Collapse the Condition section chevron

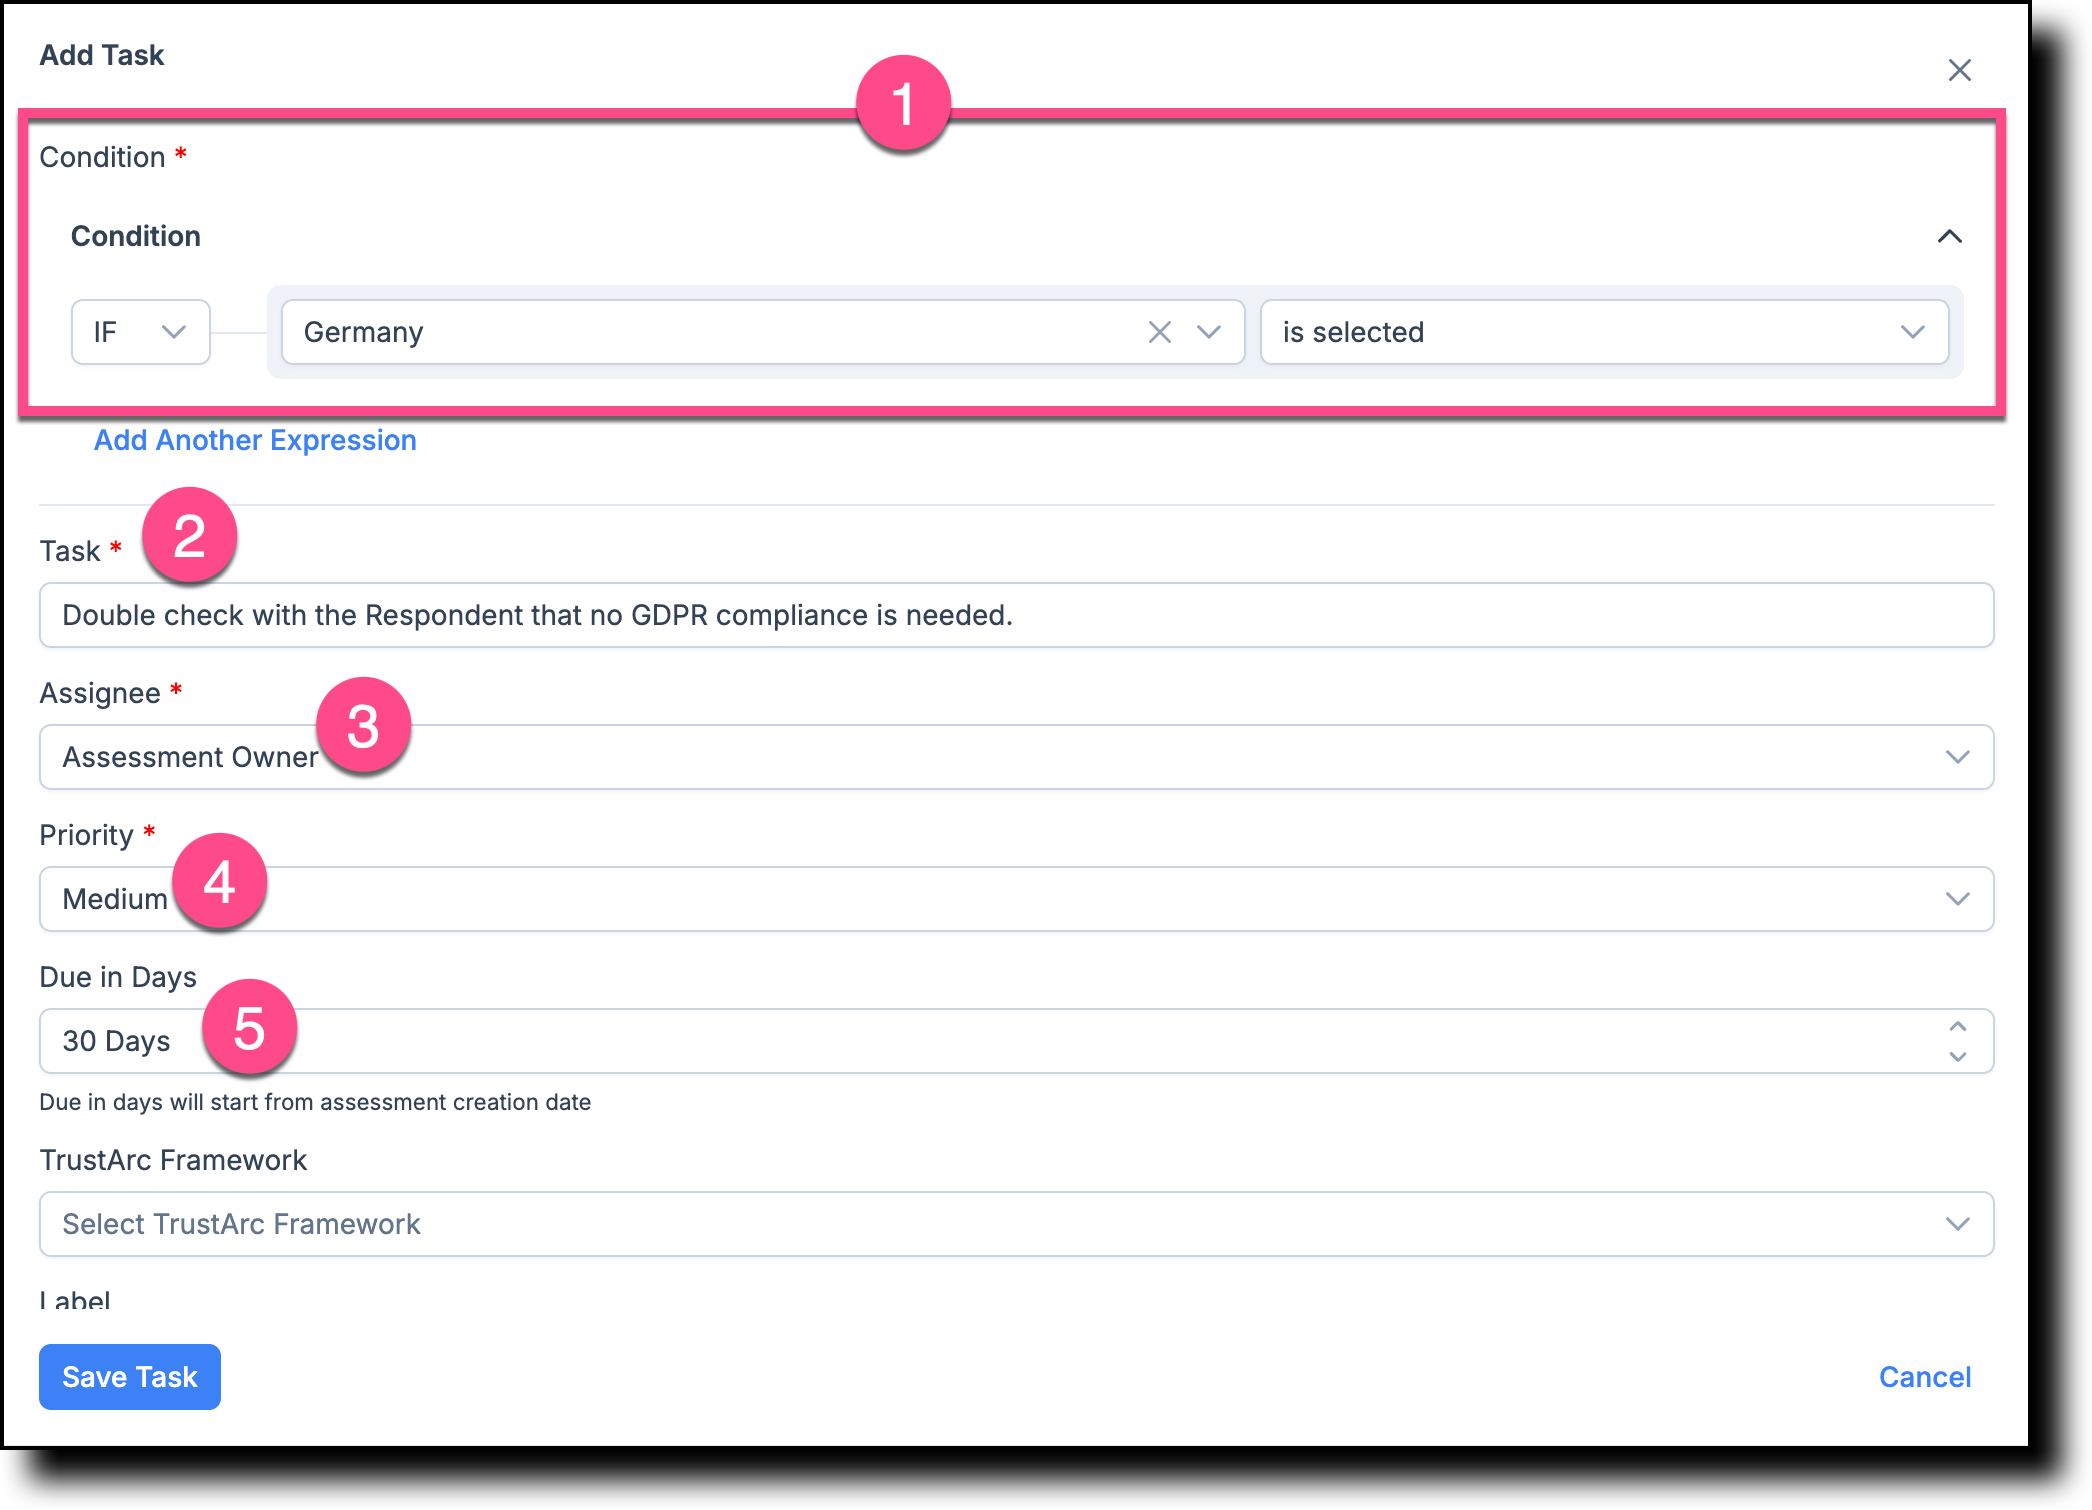[1949, 237]
